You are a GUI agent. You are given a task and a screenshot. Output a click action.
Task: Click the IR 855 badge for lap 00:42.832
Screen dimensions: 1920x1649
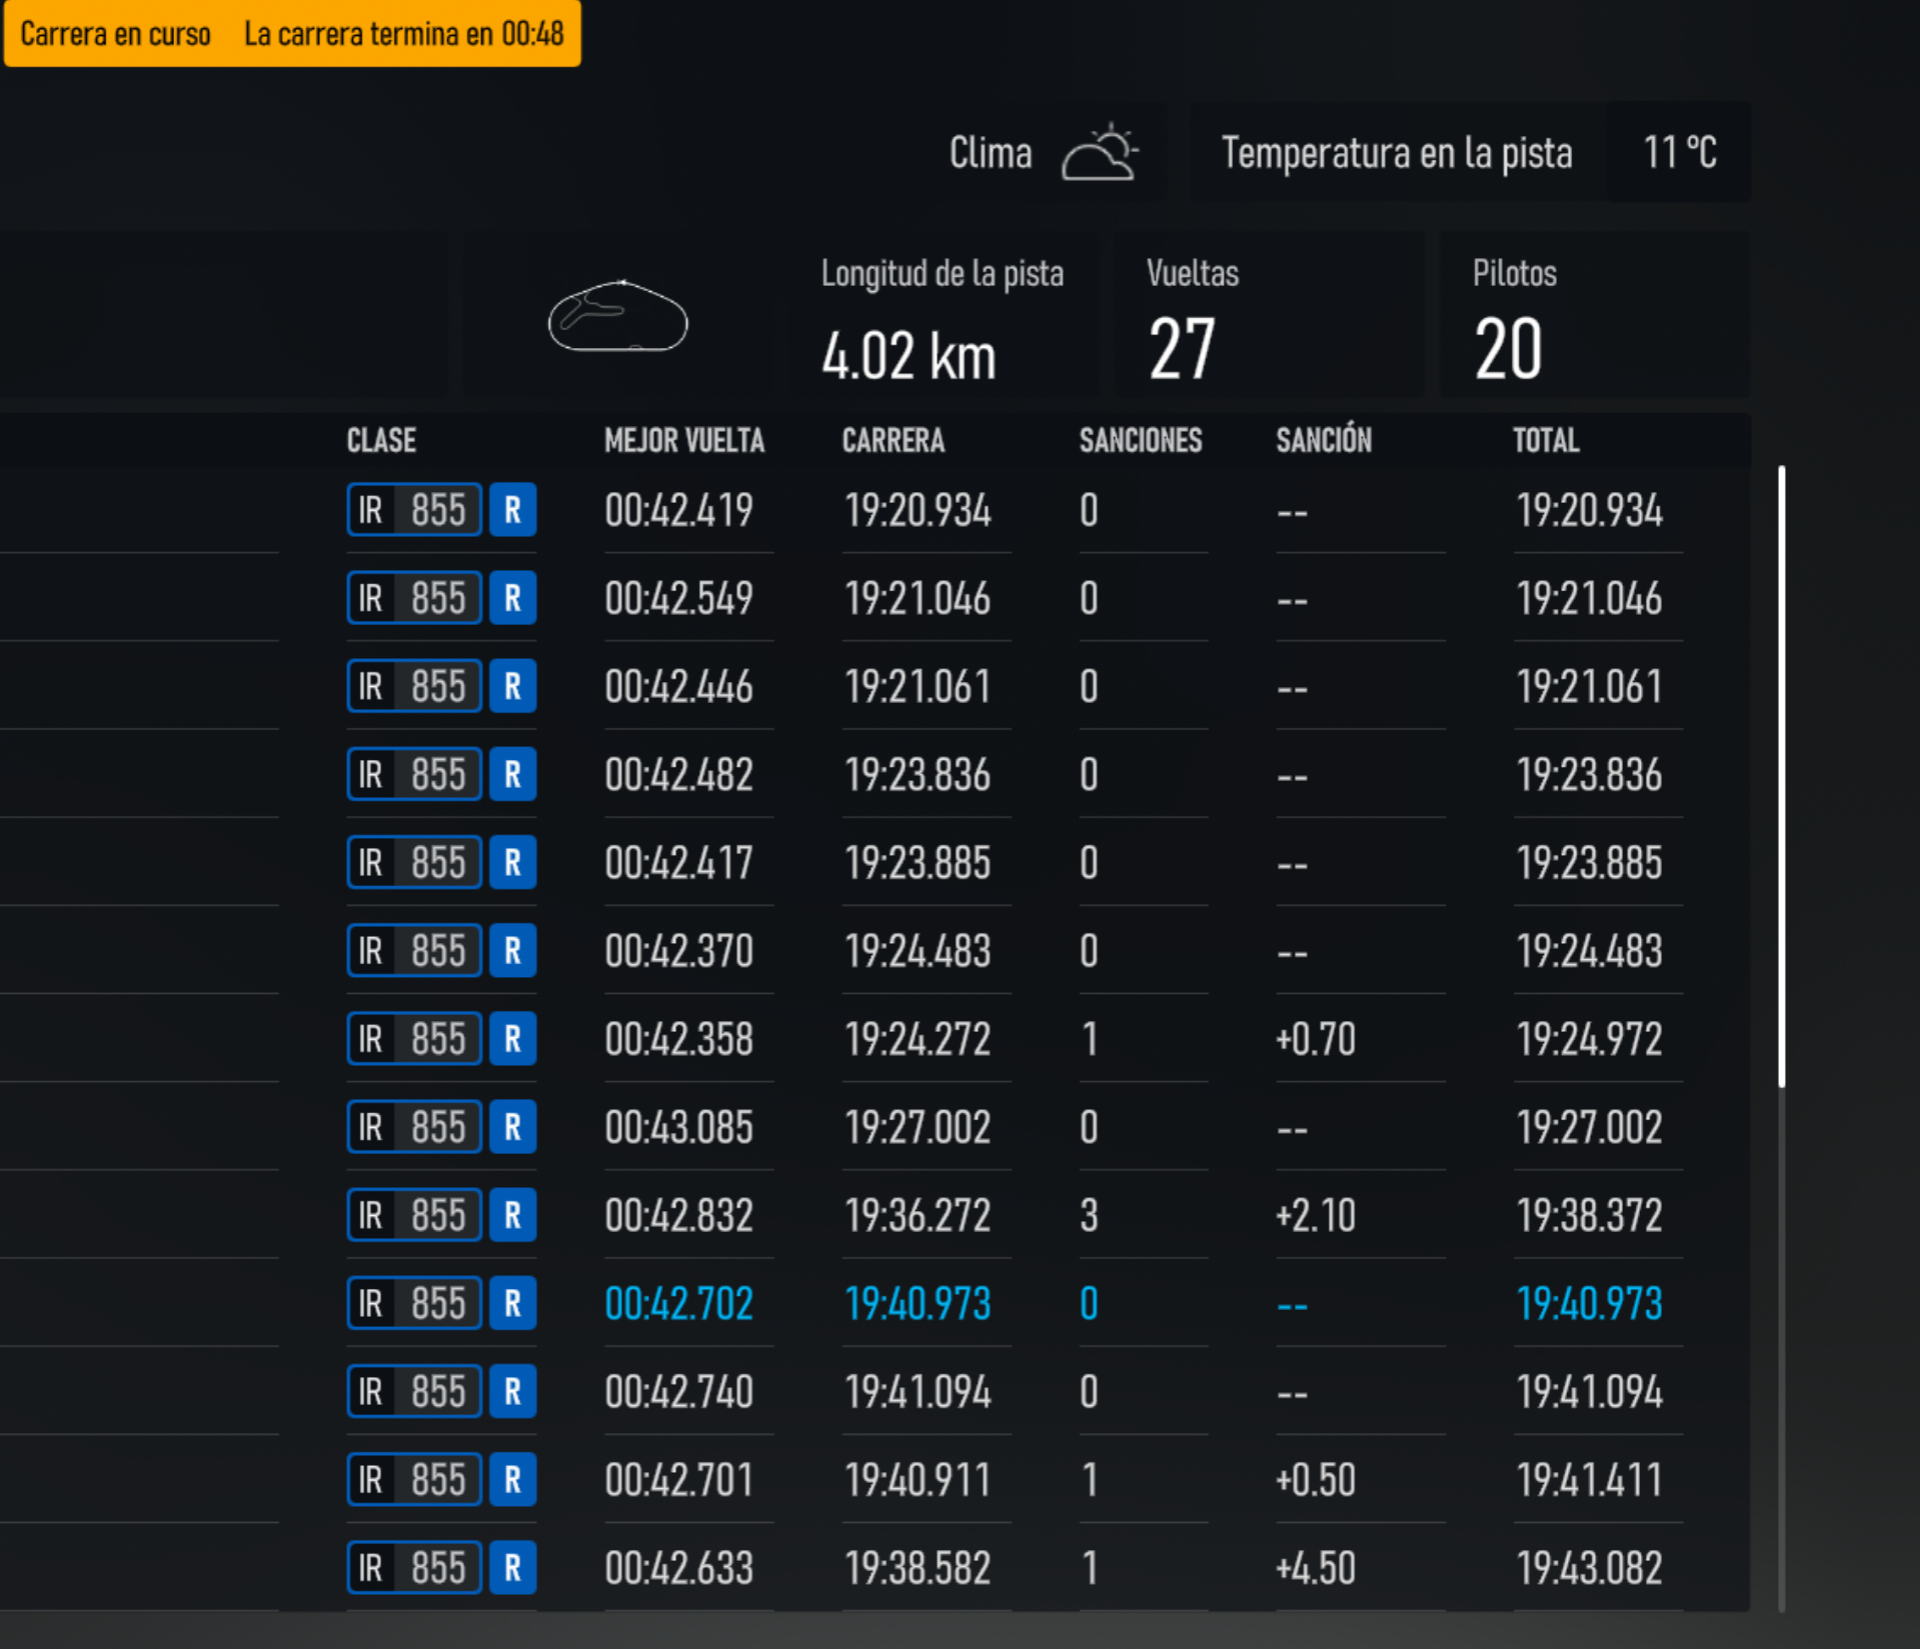coord(414,1215)
